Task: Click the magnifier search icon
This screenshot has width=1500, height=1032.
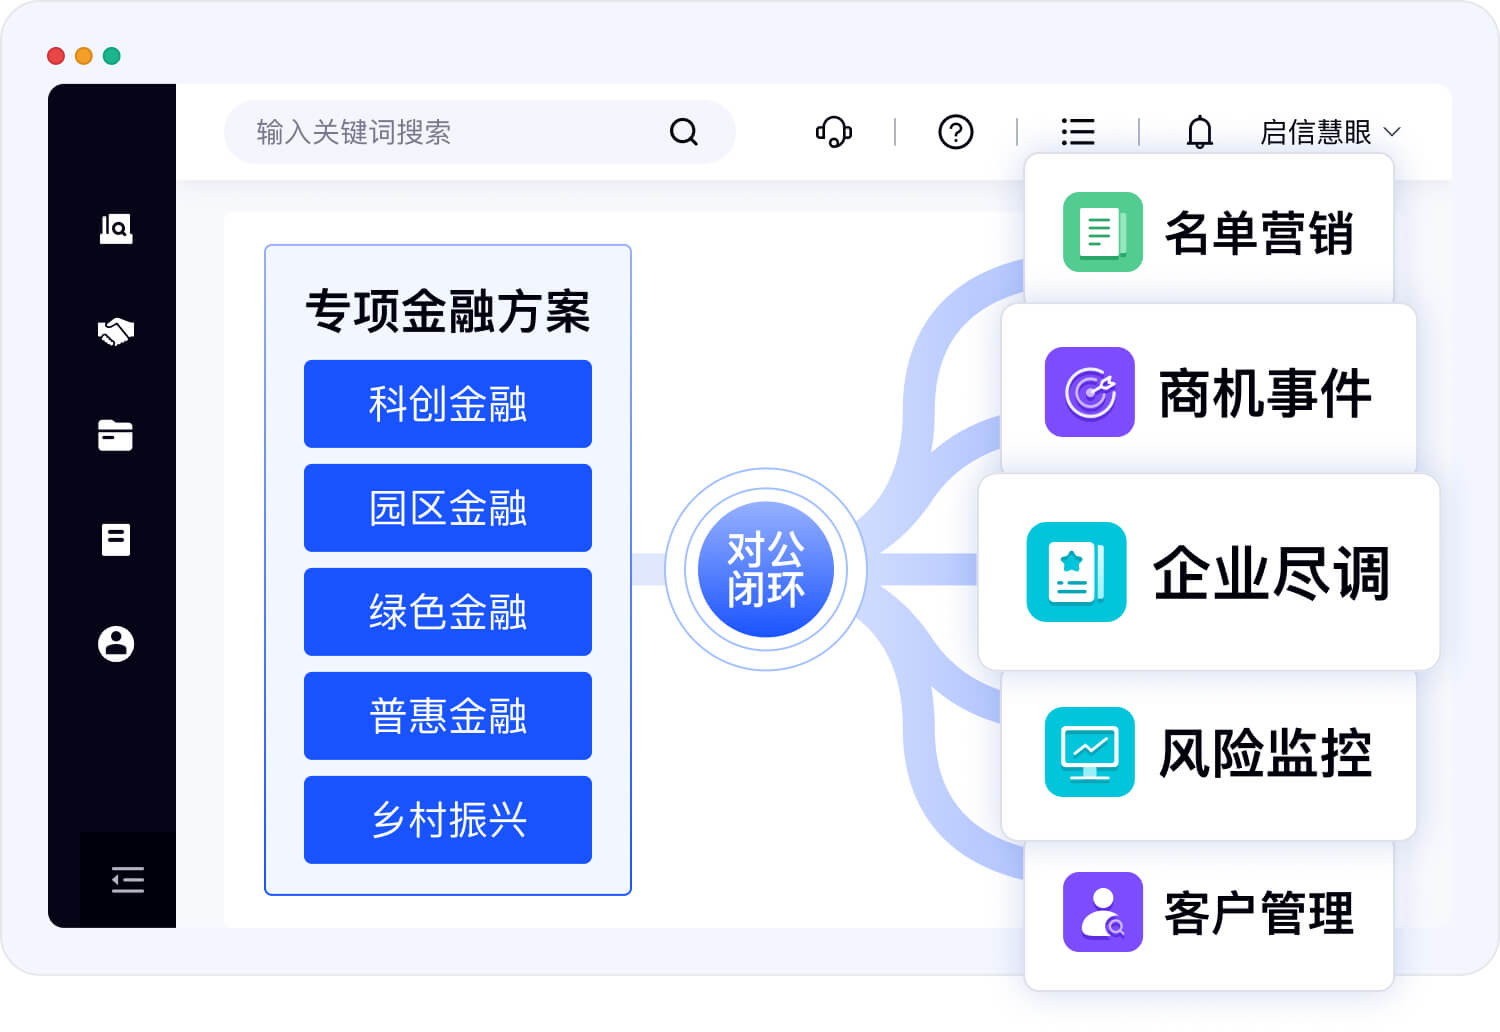Action: pyautogui.click(x=684, y=132)
